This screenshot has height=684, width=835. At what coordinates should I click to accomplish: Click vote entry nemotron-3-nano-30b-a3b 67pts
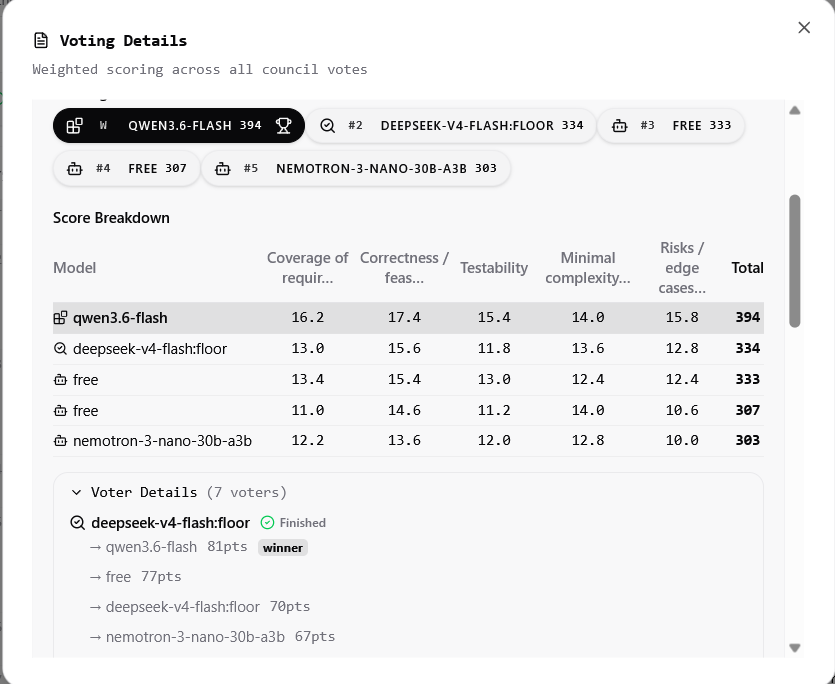point(212,637)
